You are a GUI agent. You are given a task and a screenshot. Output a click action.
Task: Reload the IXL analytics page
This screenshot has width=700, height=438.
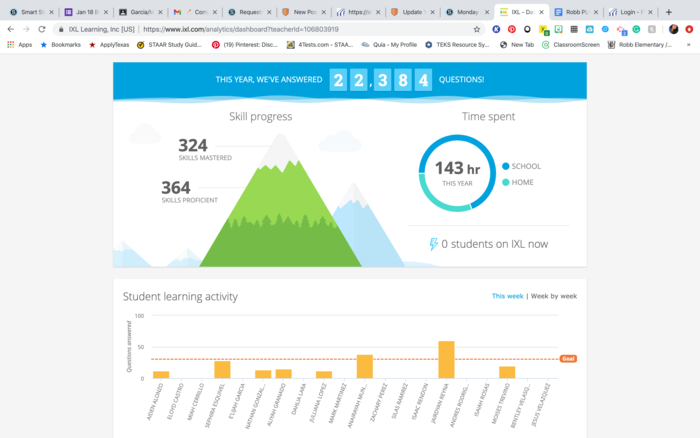point(39,29)
